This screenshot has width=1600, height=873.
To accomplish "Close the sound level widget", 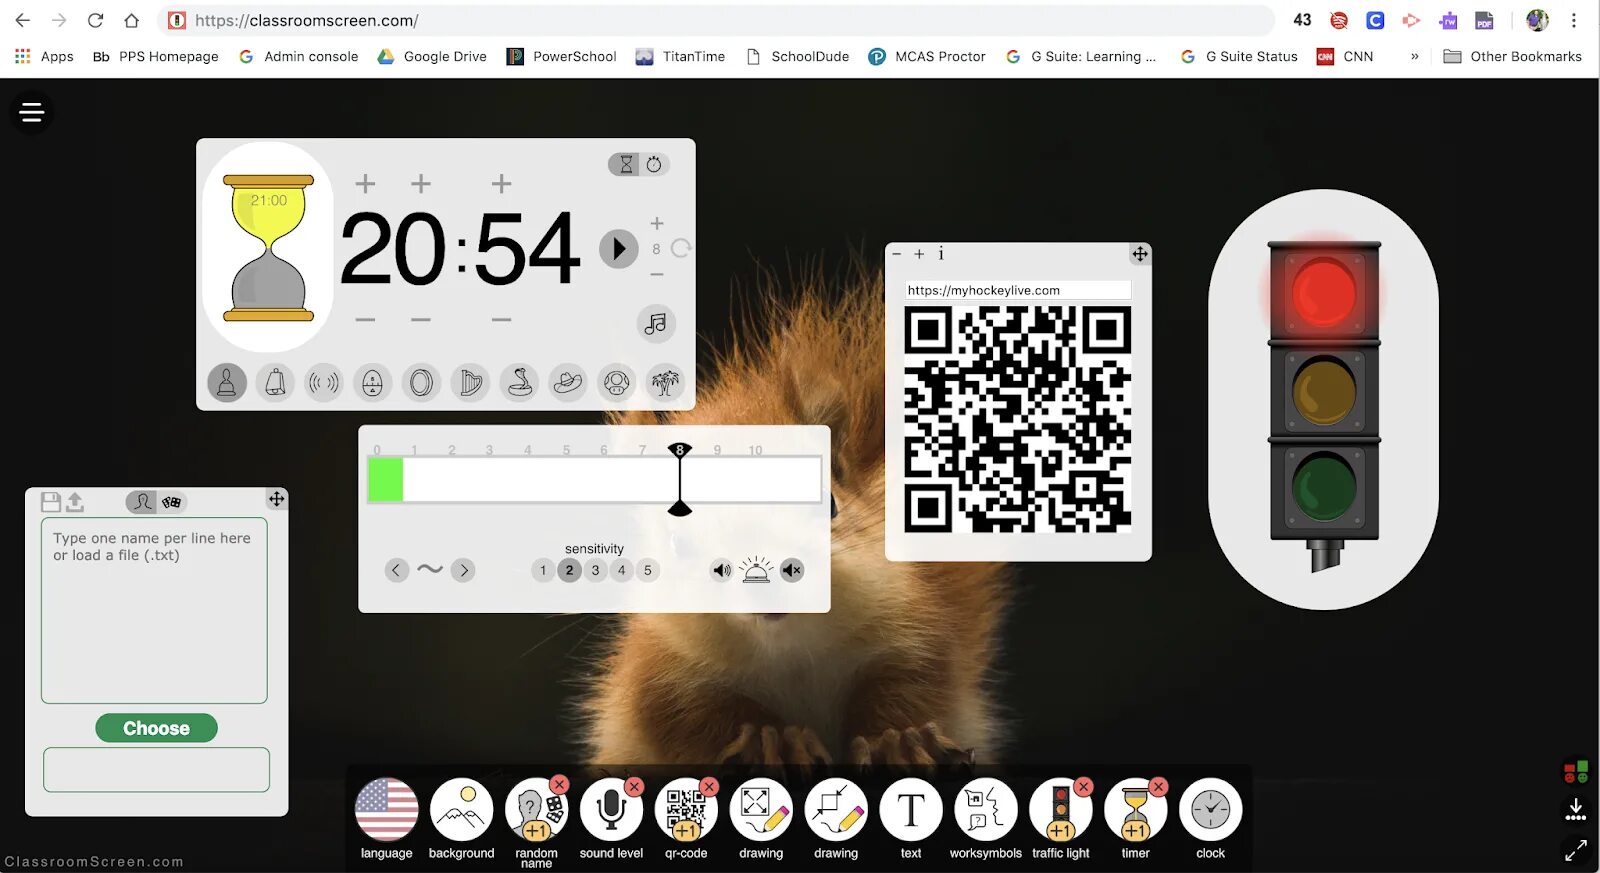I will (x=634, y=787).
